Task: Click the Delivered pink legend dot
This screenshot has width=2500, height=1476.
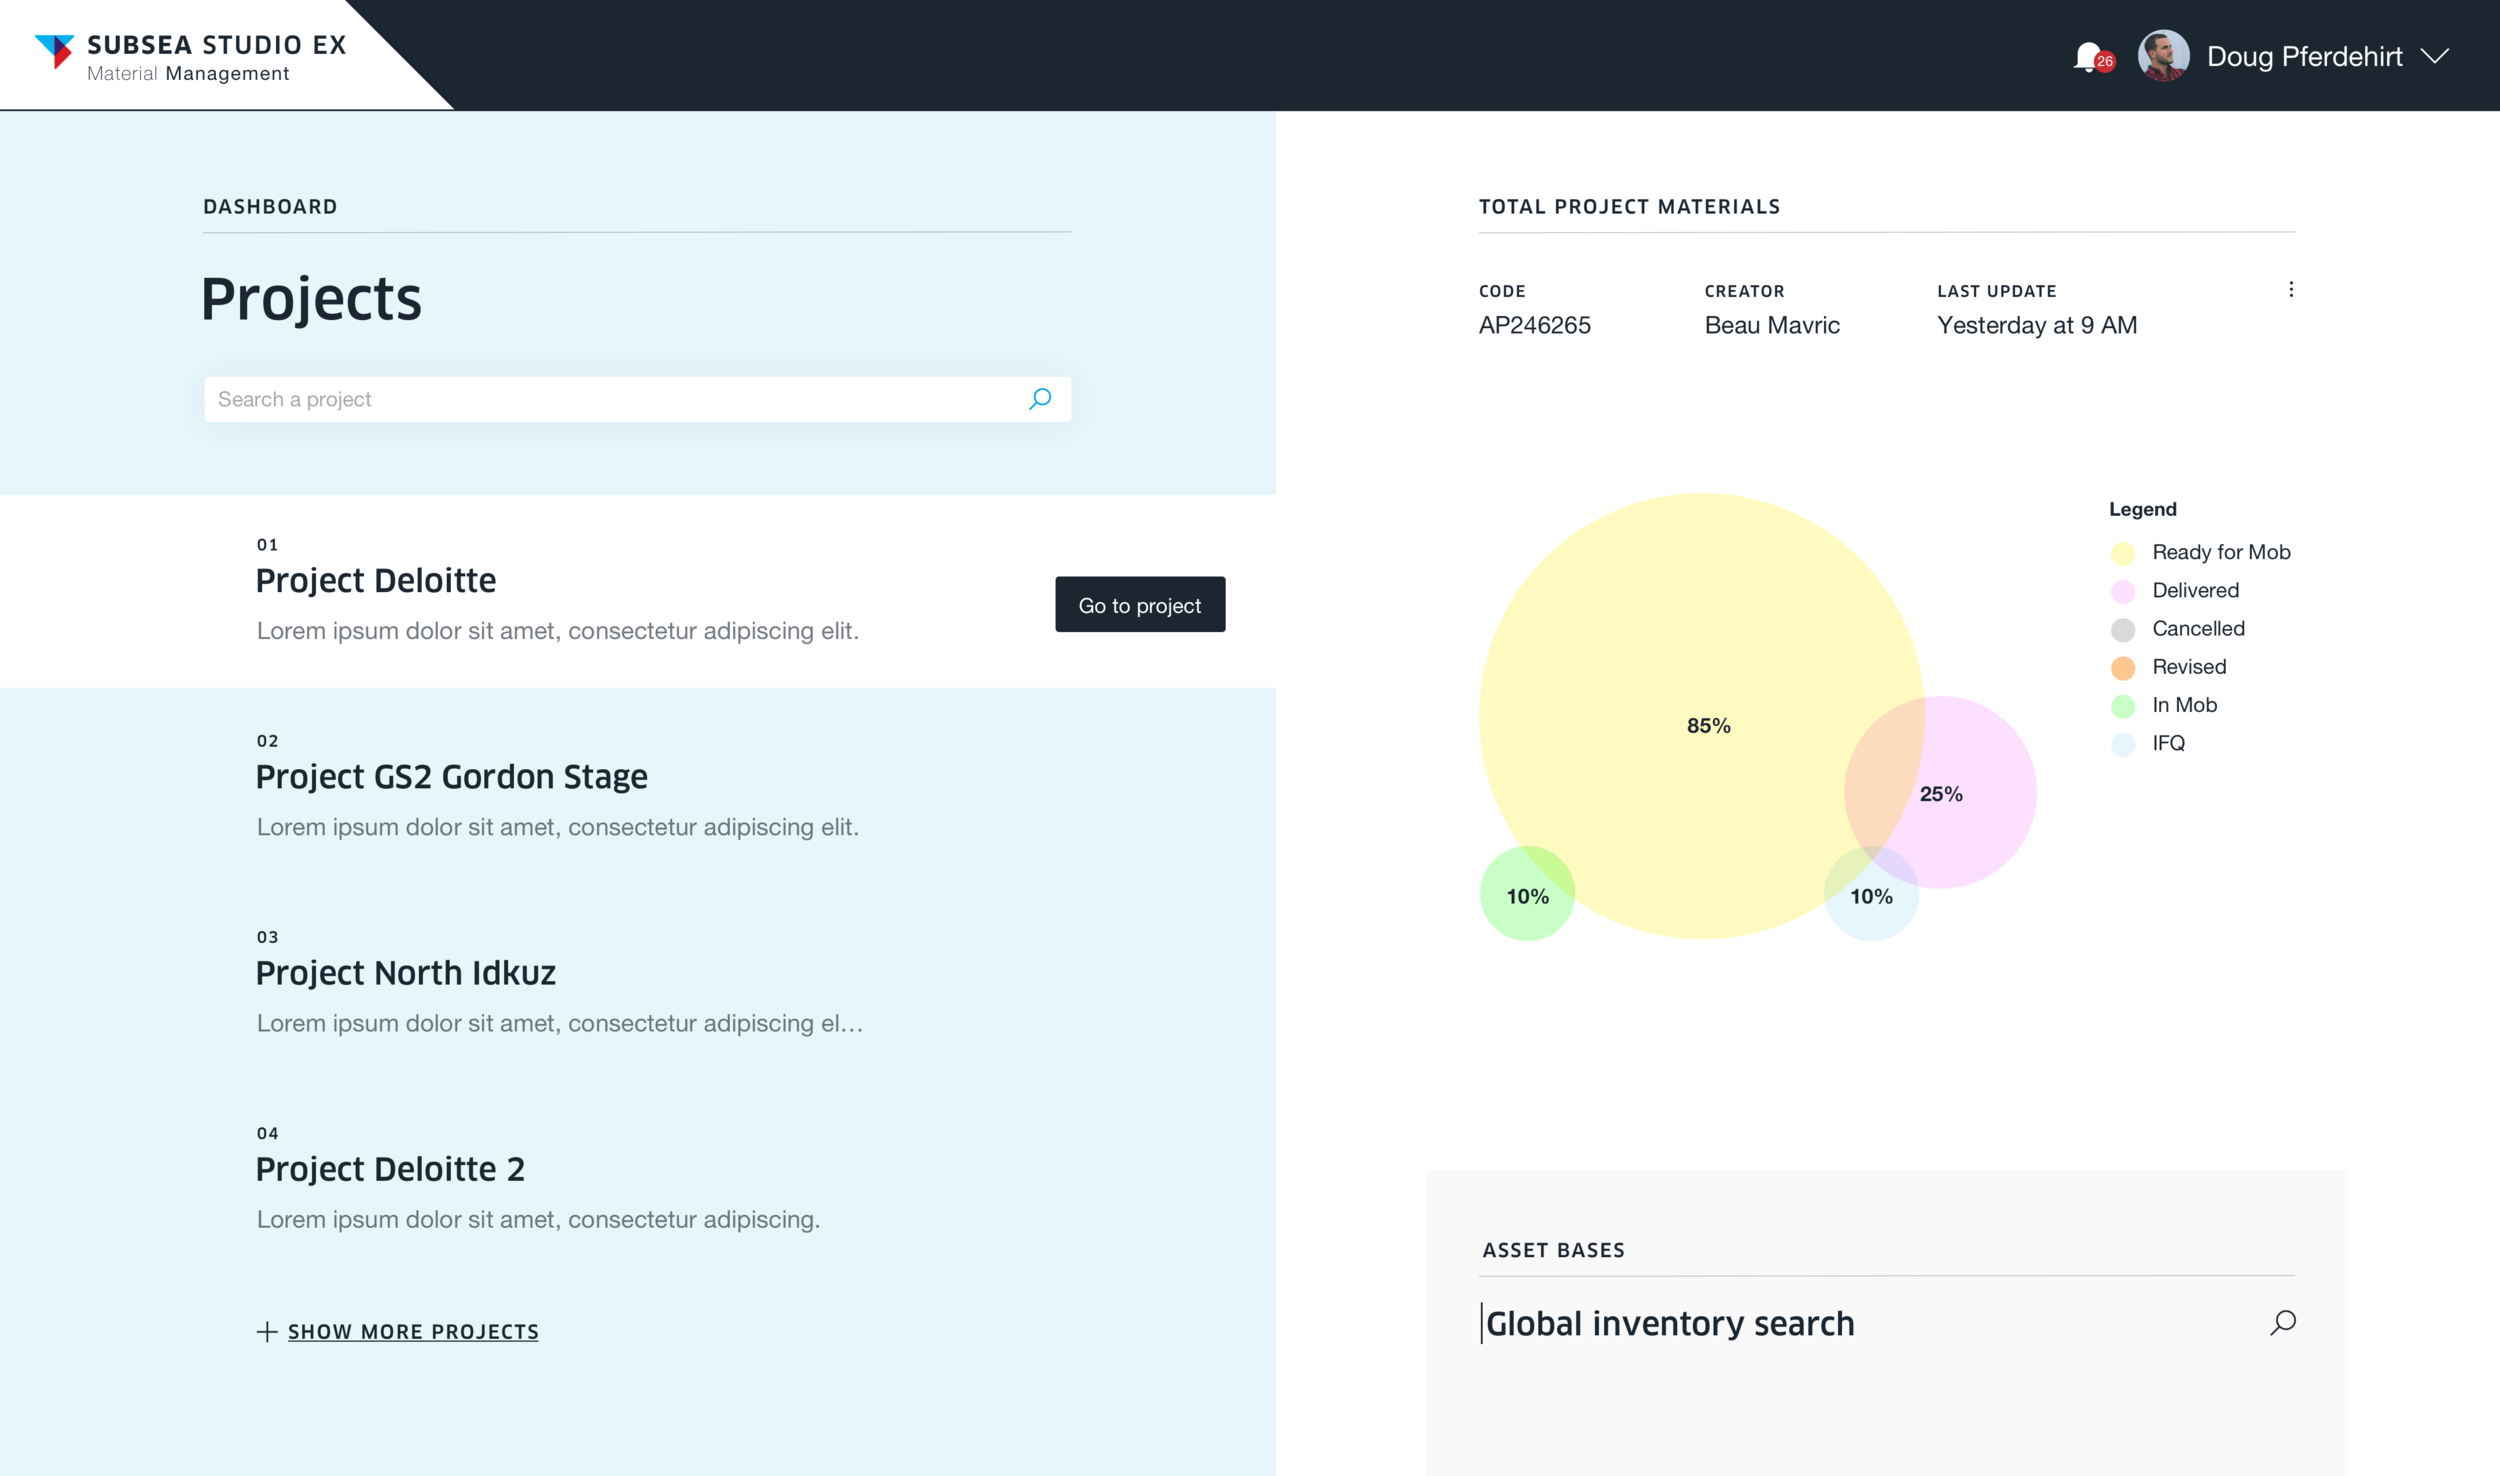Action: pos(2123,591)
